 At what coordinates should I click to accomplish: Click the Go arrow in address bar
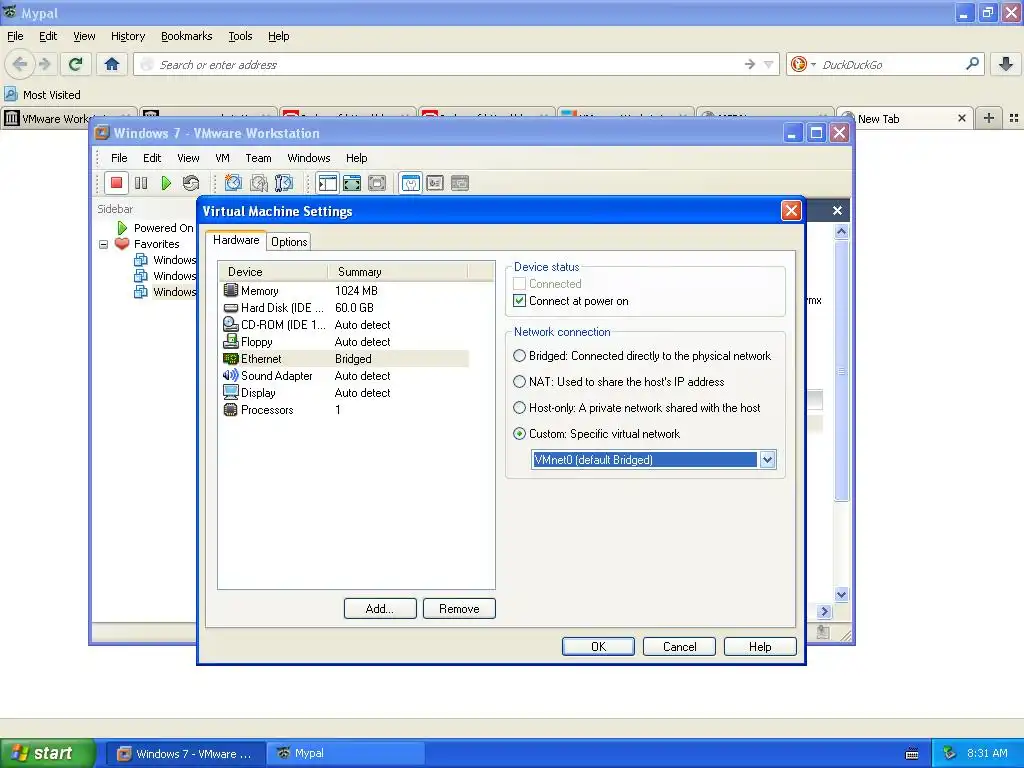coord(750,64)
